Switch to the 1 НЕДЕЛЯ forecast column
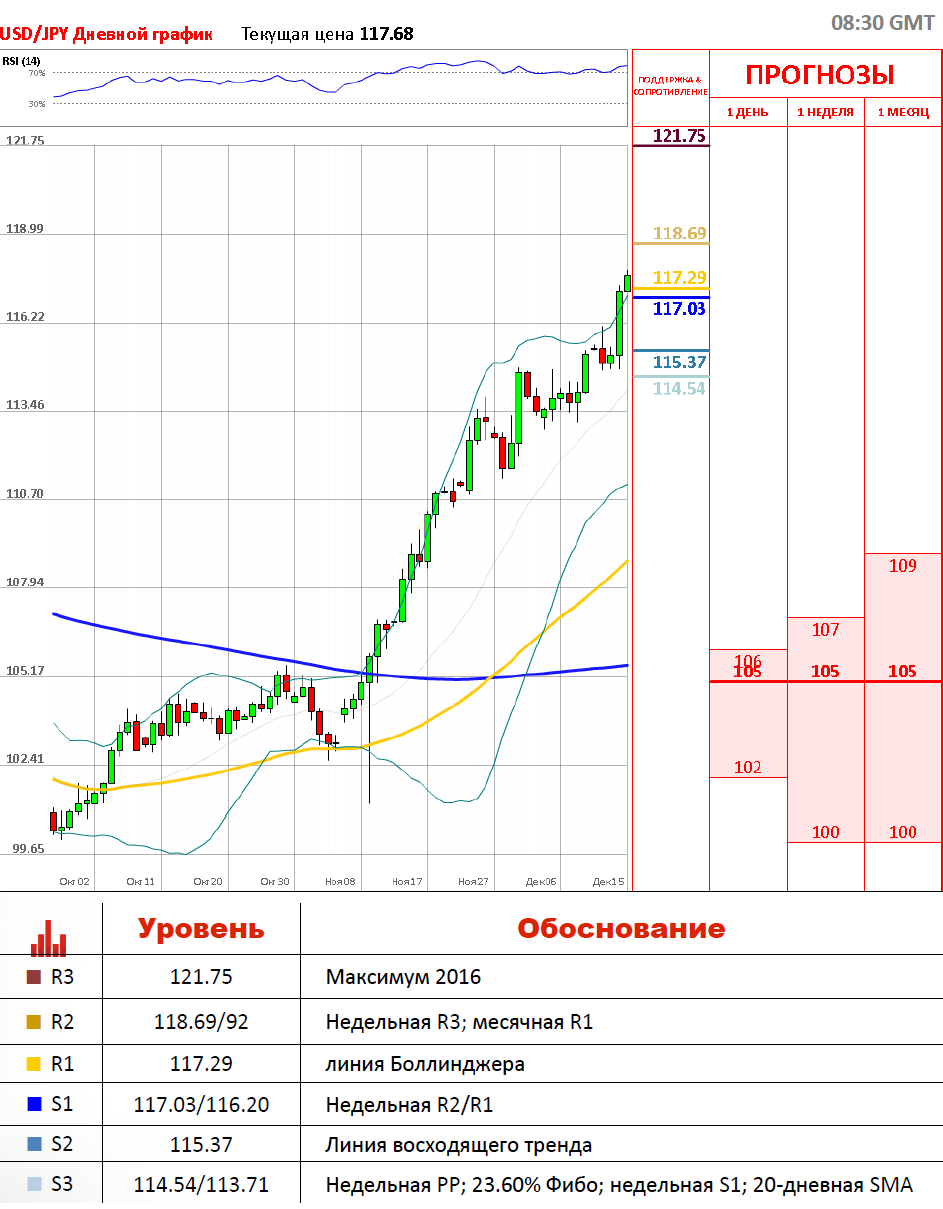This screenshot has height=1209, width=943. [825, 112]
